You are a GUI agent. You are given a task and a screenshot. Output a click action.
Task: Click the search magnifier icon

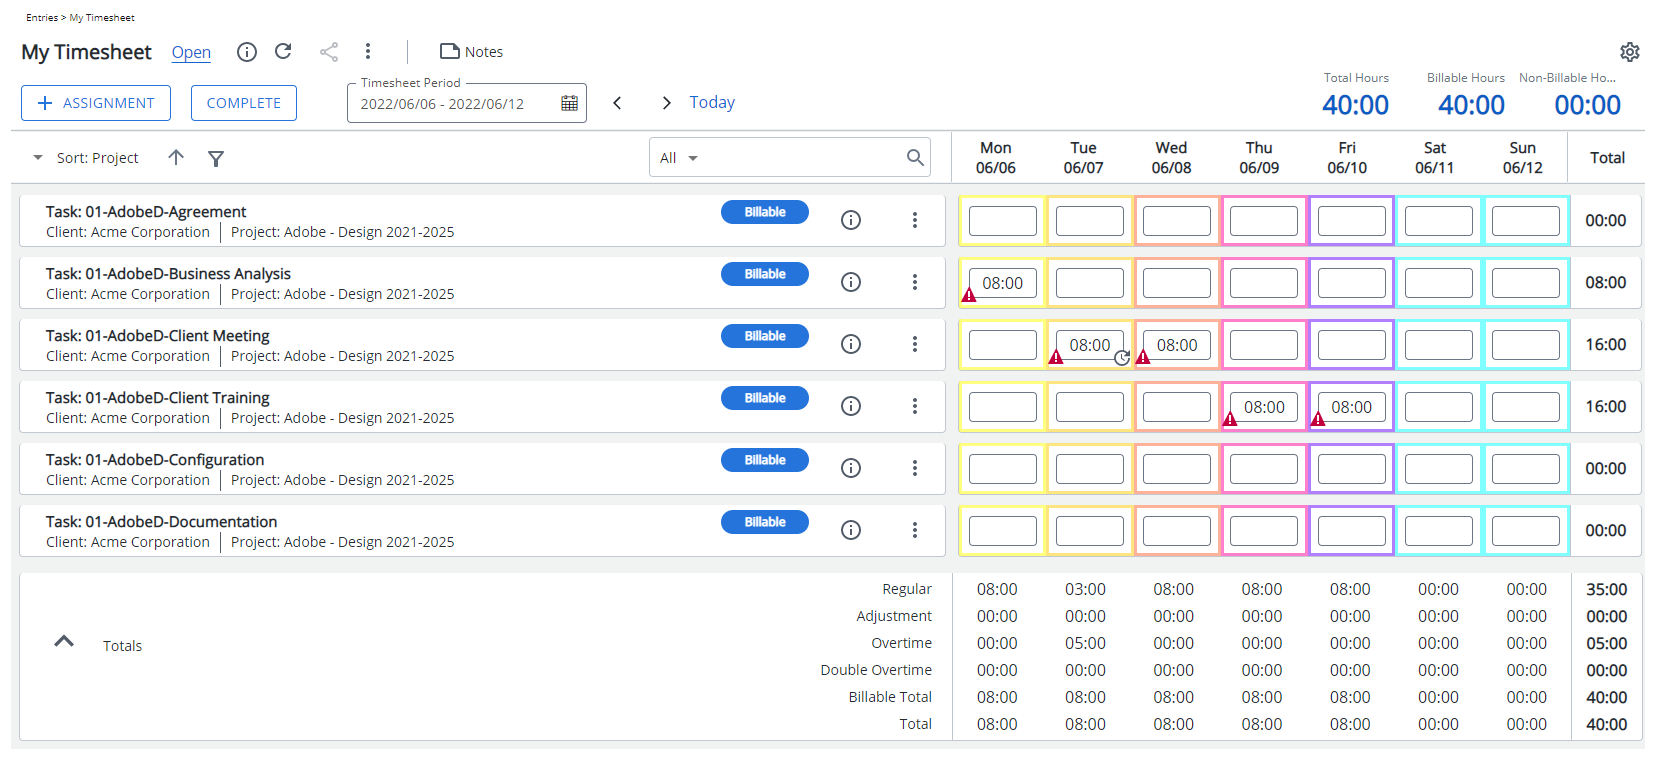pyautogui.click(x=914, y=158)
